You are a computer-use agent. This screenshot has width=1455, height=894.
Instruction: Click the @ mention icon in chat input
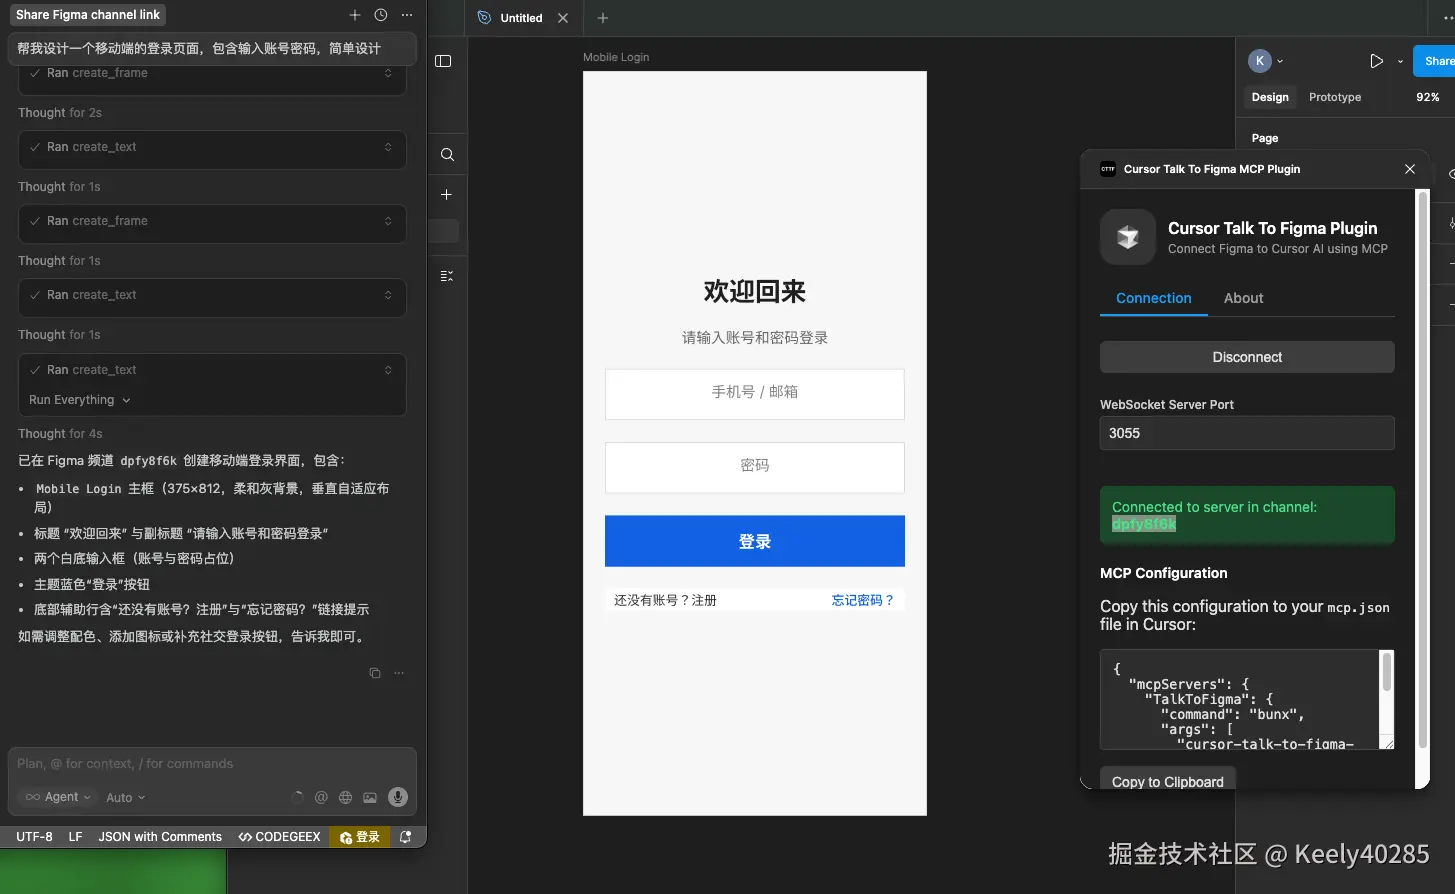click(321, 797)
